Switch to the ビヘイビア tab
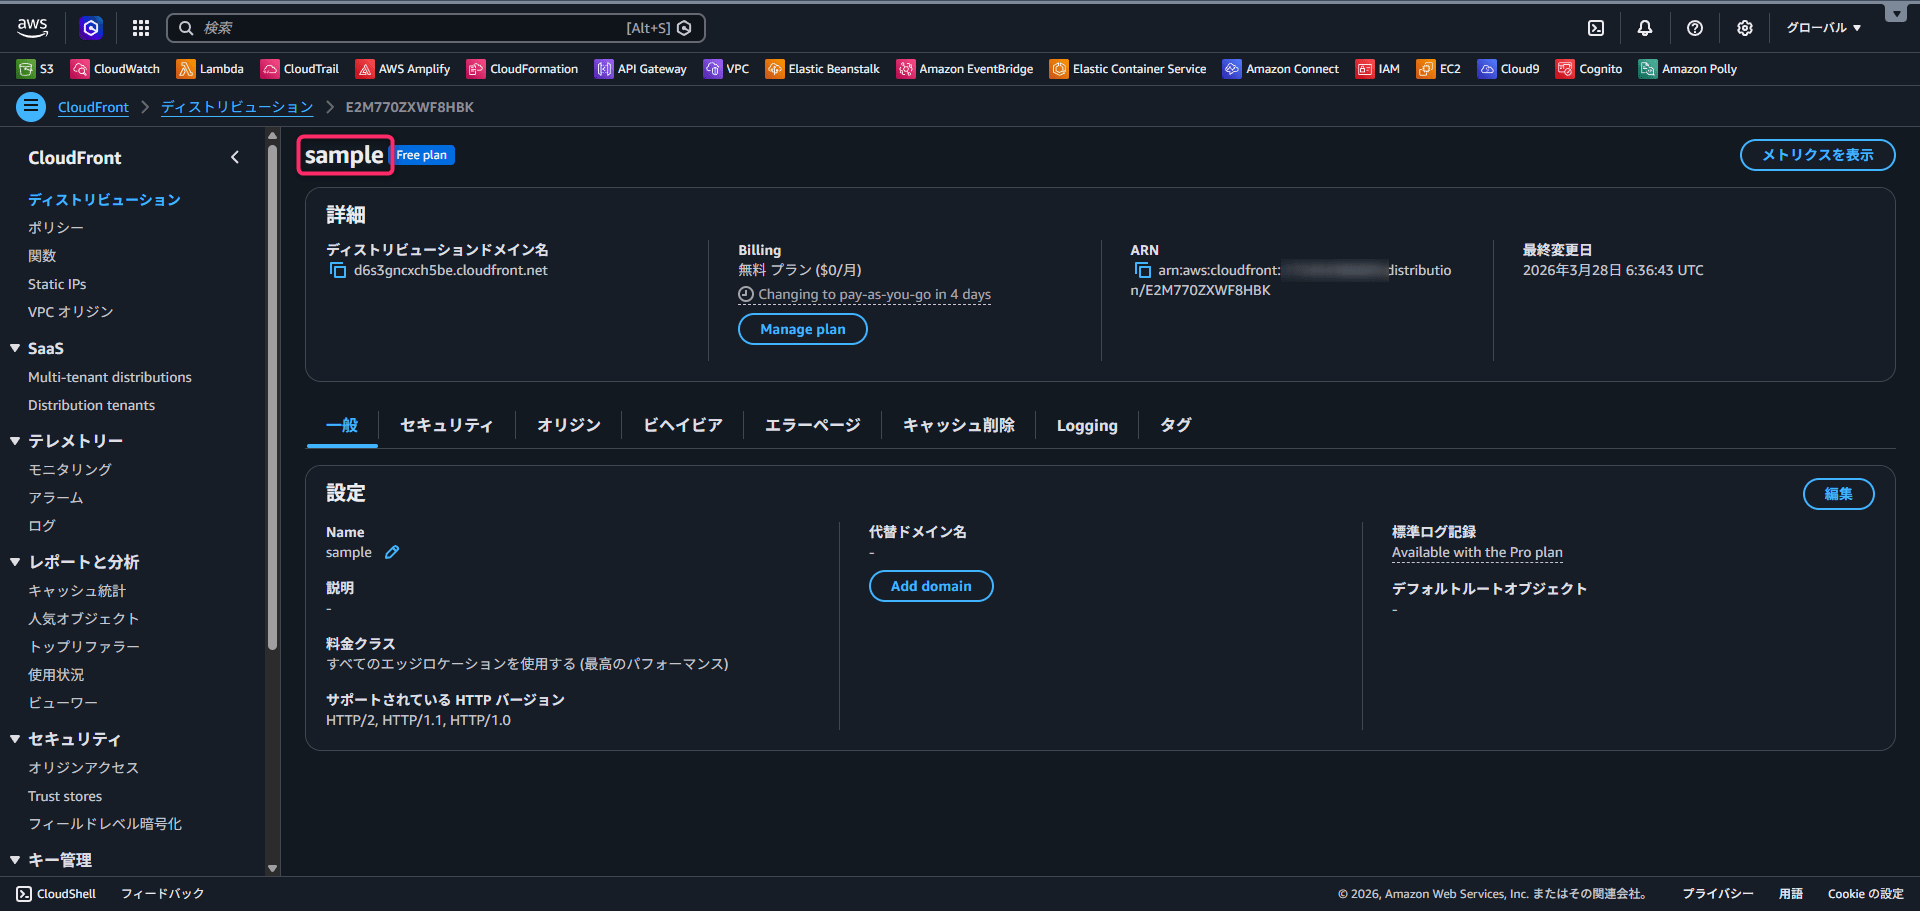Screen dimensions: 1920x911 tap(682, 425)
